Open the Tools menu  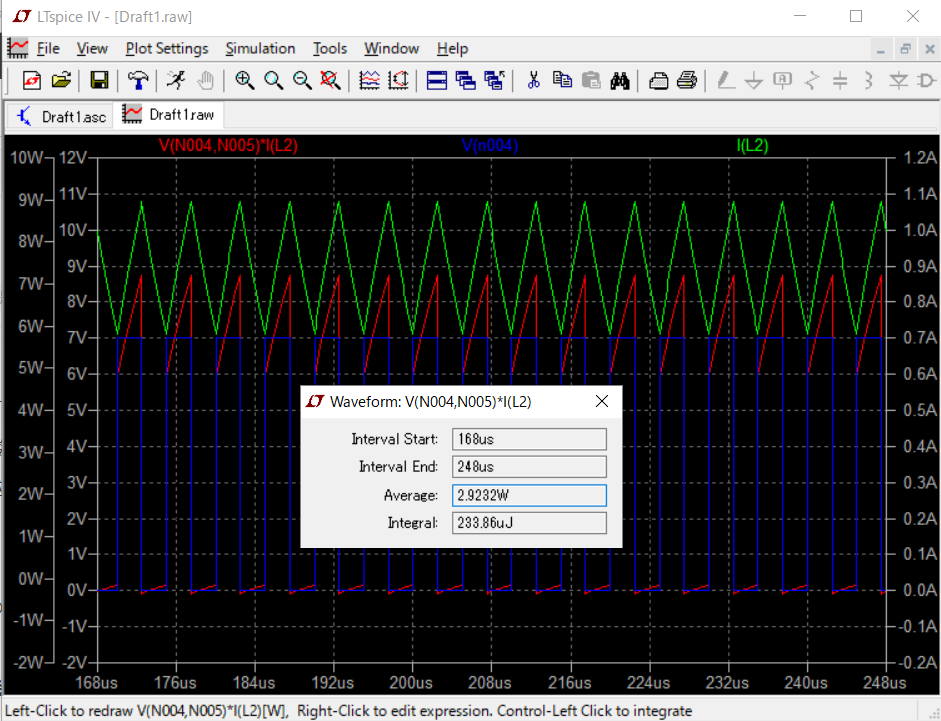tap(330, 49)
